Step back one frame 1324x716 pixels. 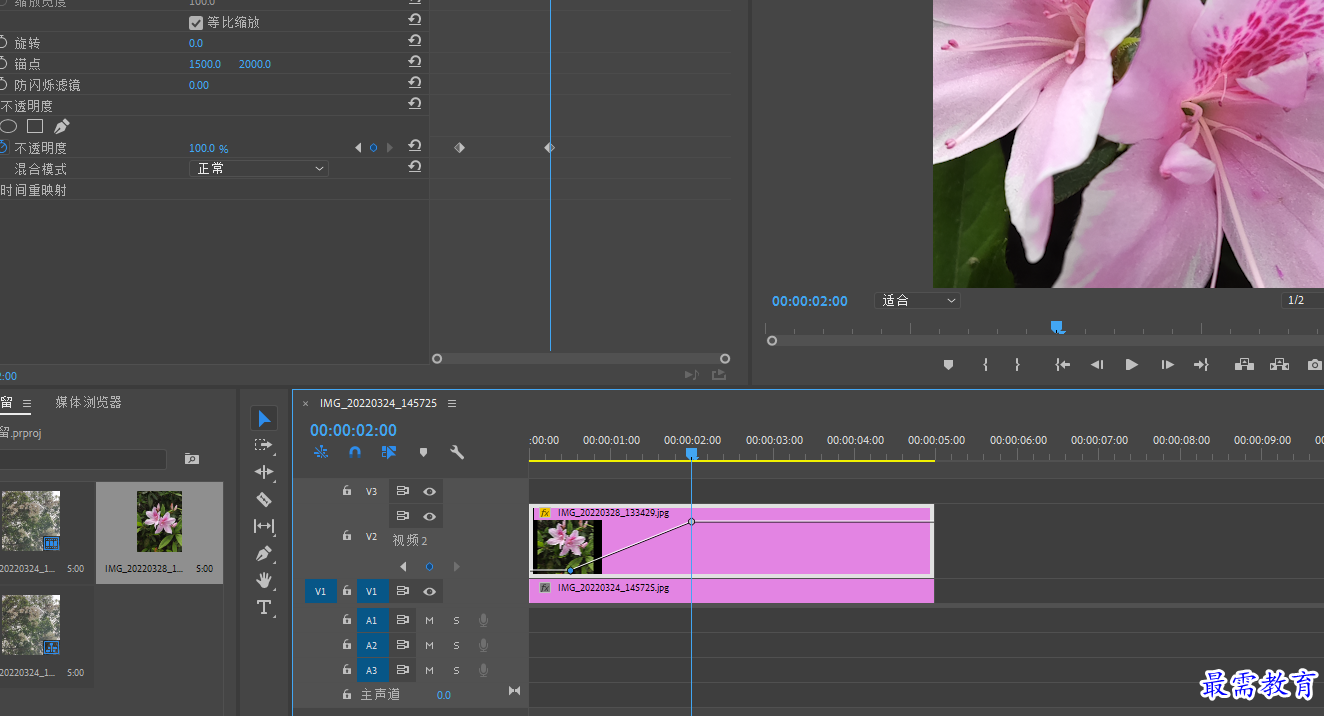click(x=1097, y=365)
